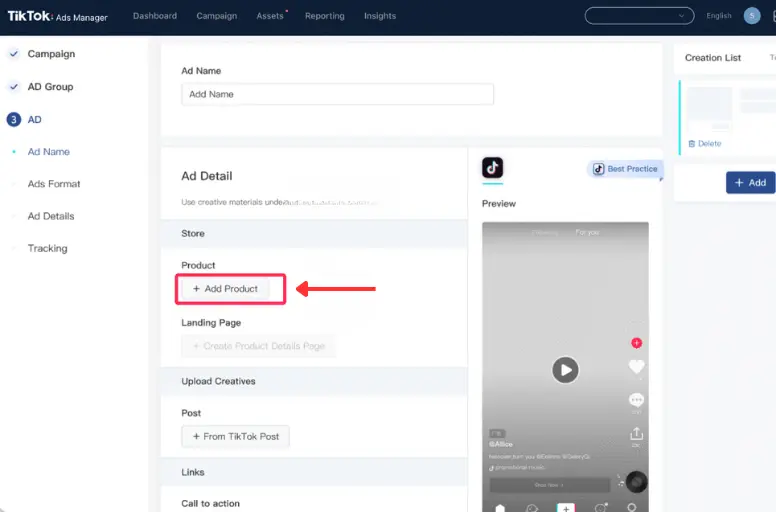This screenshot has height=512, width=776.
Task: Click the Creation List heading
Action: [x=713, y=58]
